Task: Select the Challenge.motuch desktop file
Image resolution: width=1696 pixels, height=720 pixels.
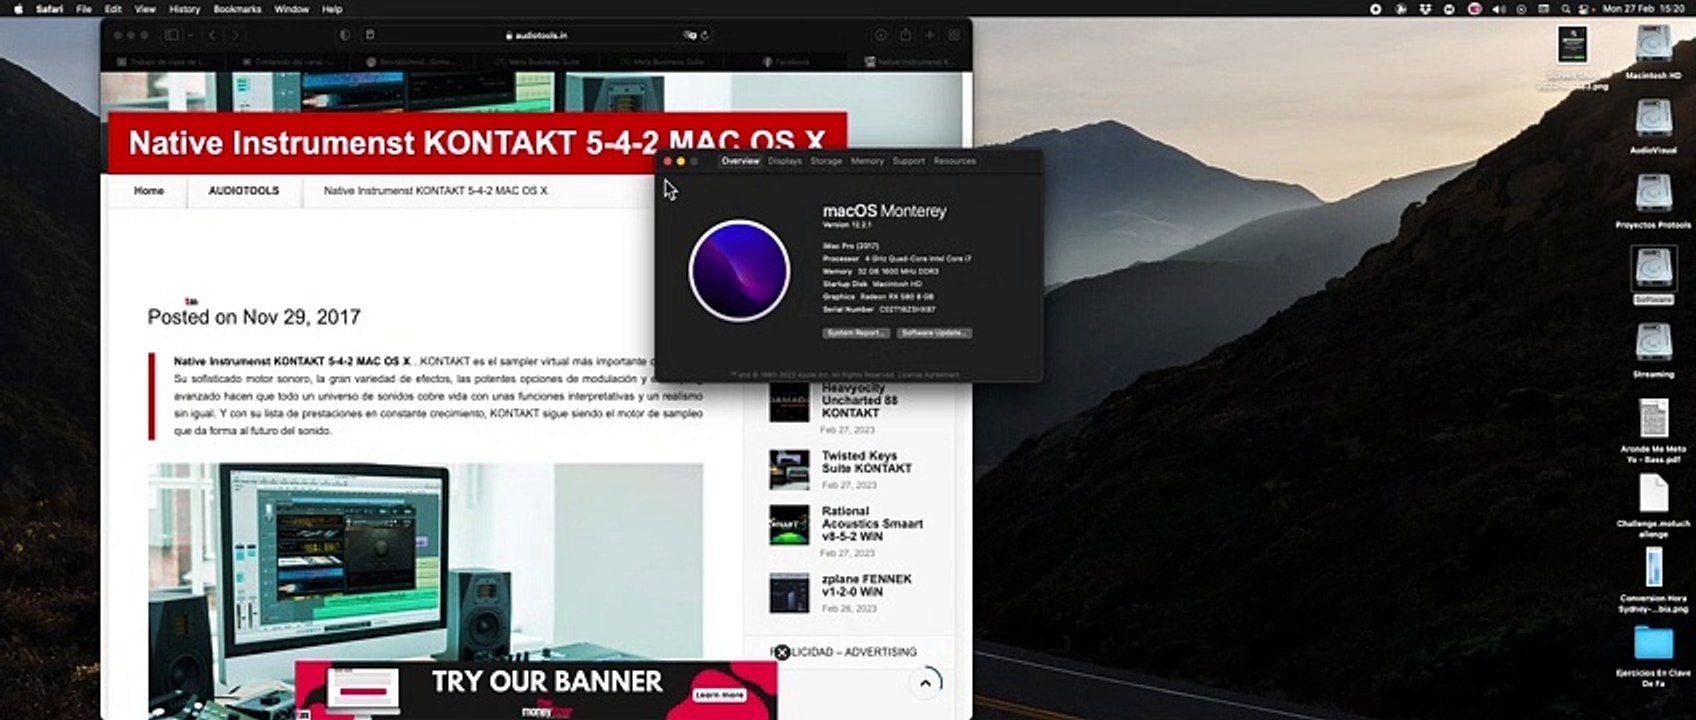Action: coord(1653,494)
